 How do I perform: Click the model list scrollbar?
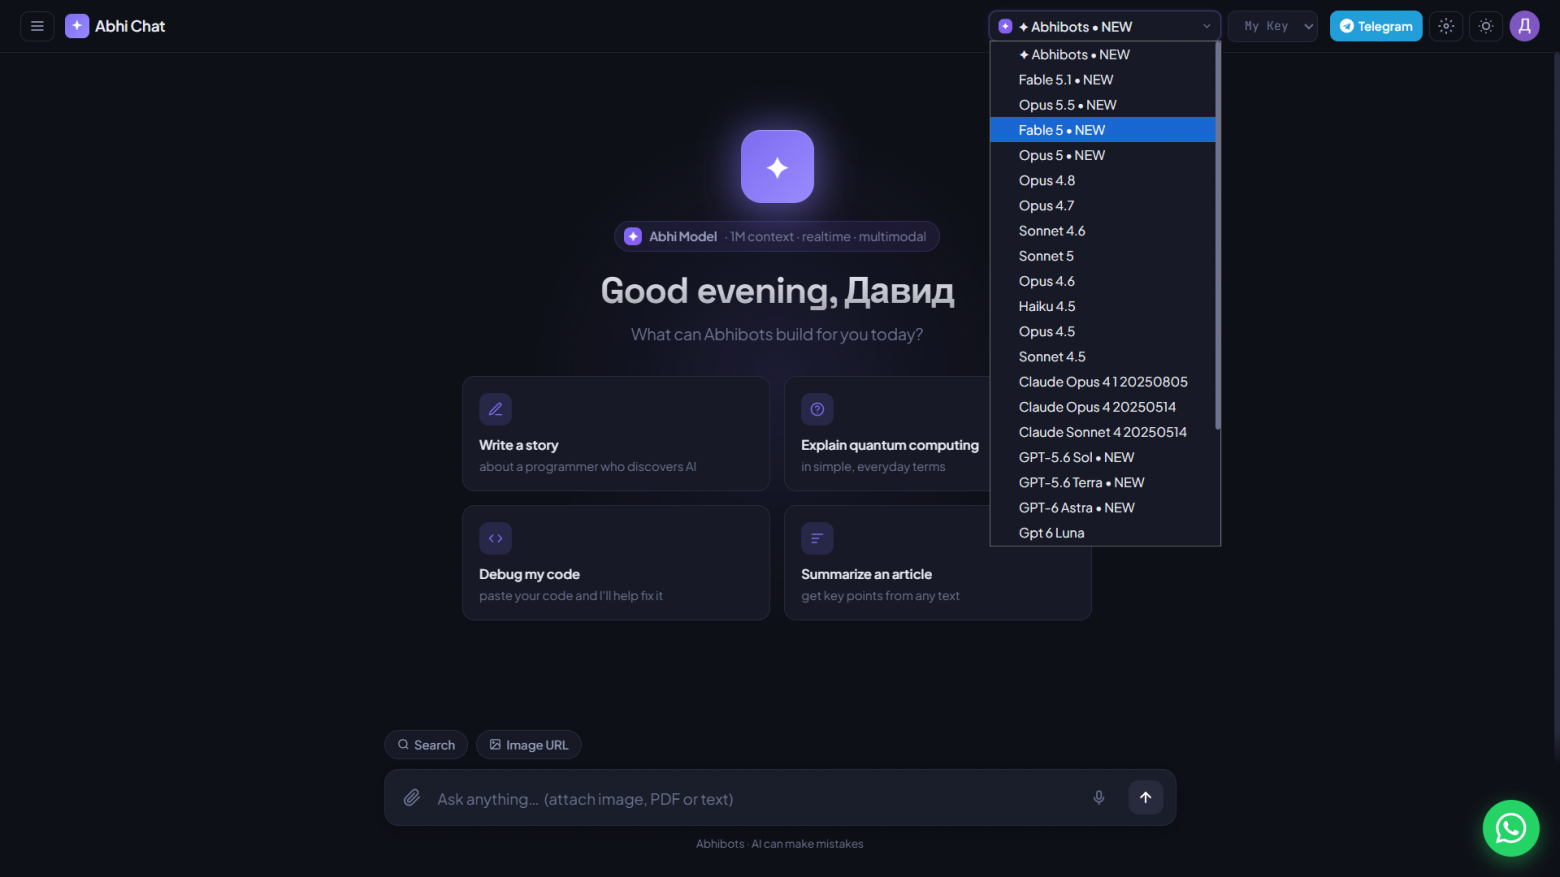tap(1217, 236)
